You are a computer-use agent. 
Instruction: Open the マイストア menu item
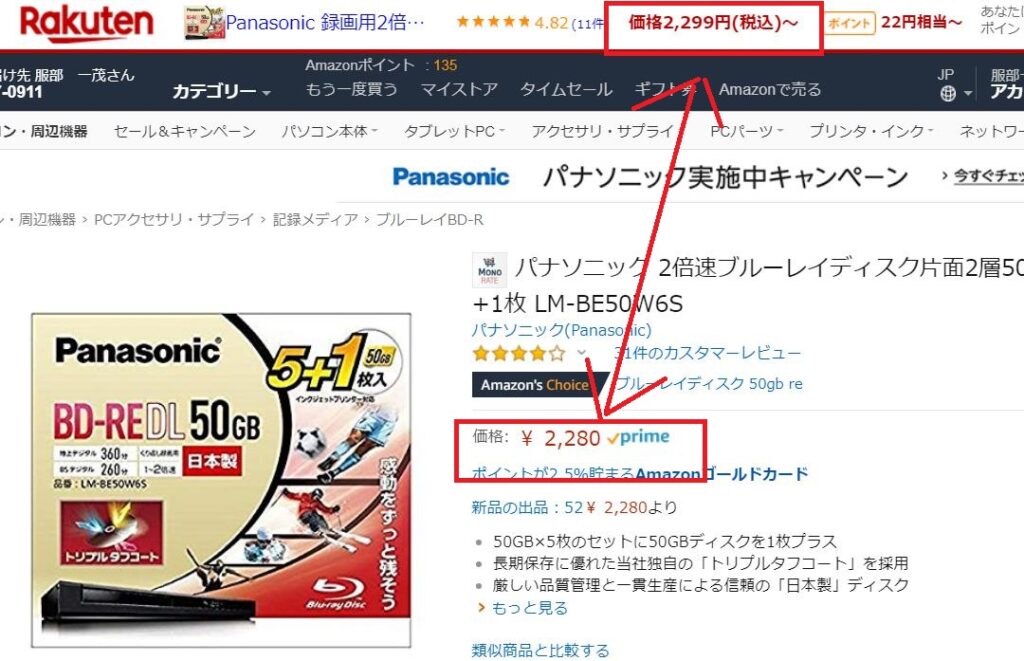coord(459,89)
